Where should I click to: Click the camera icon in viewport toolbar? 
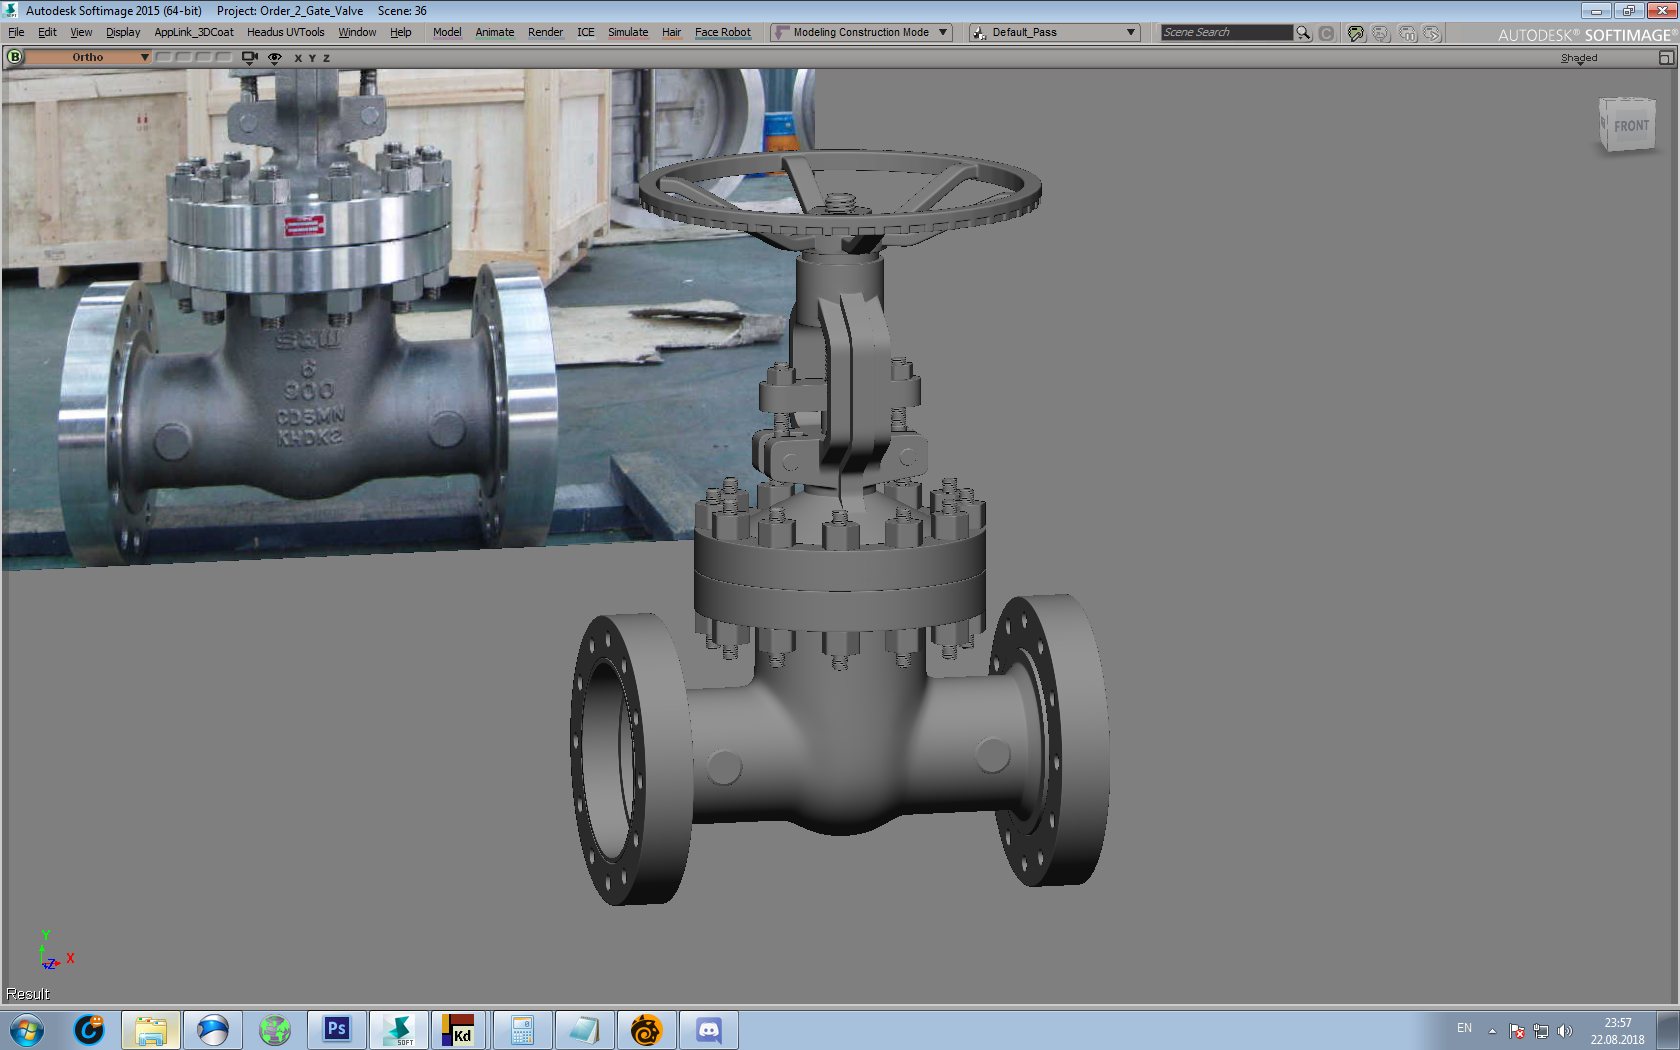pyautogui.click(x=250, y=58)
